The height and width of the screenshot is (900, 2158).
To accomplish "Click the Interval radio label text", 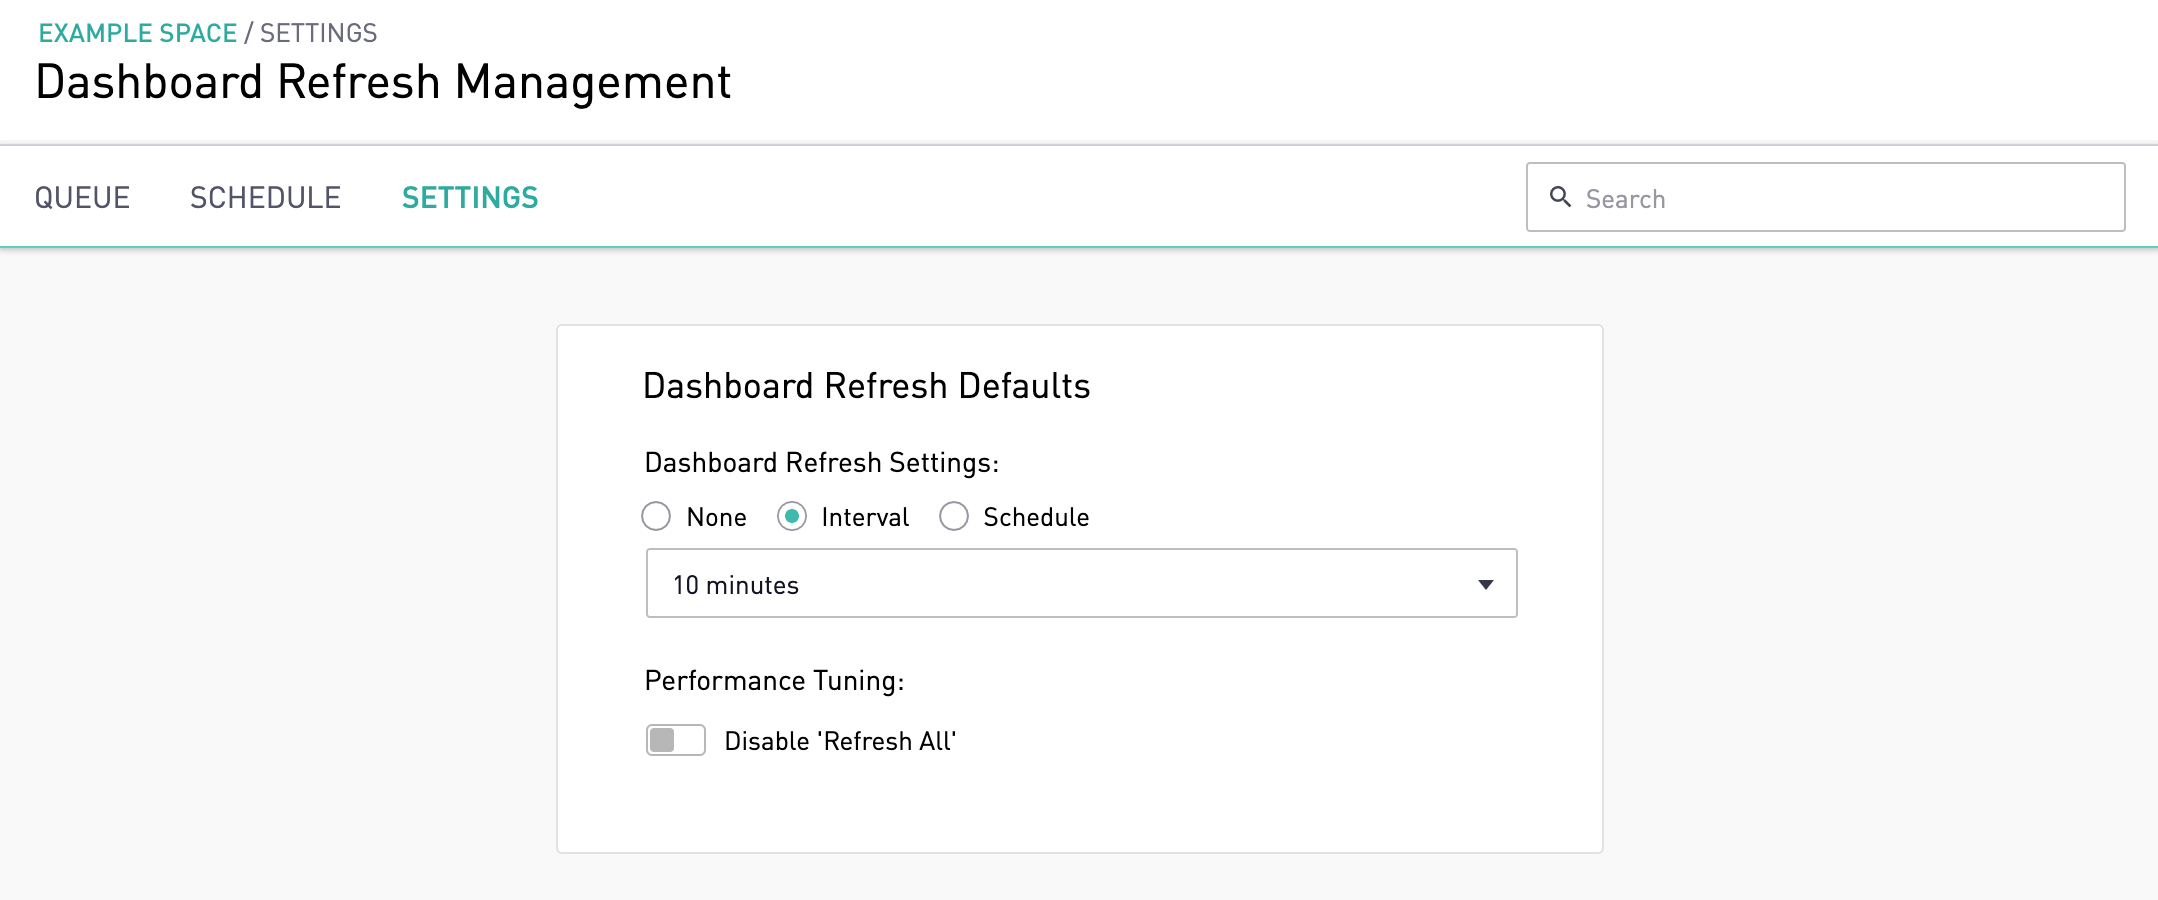I will pyautogui.click(x=865, y=517).
